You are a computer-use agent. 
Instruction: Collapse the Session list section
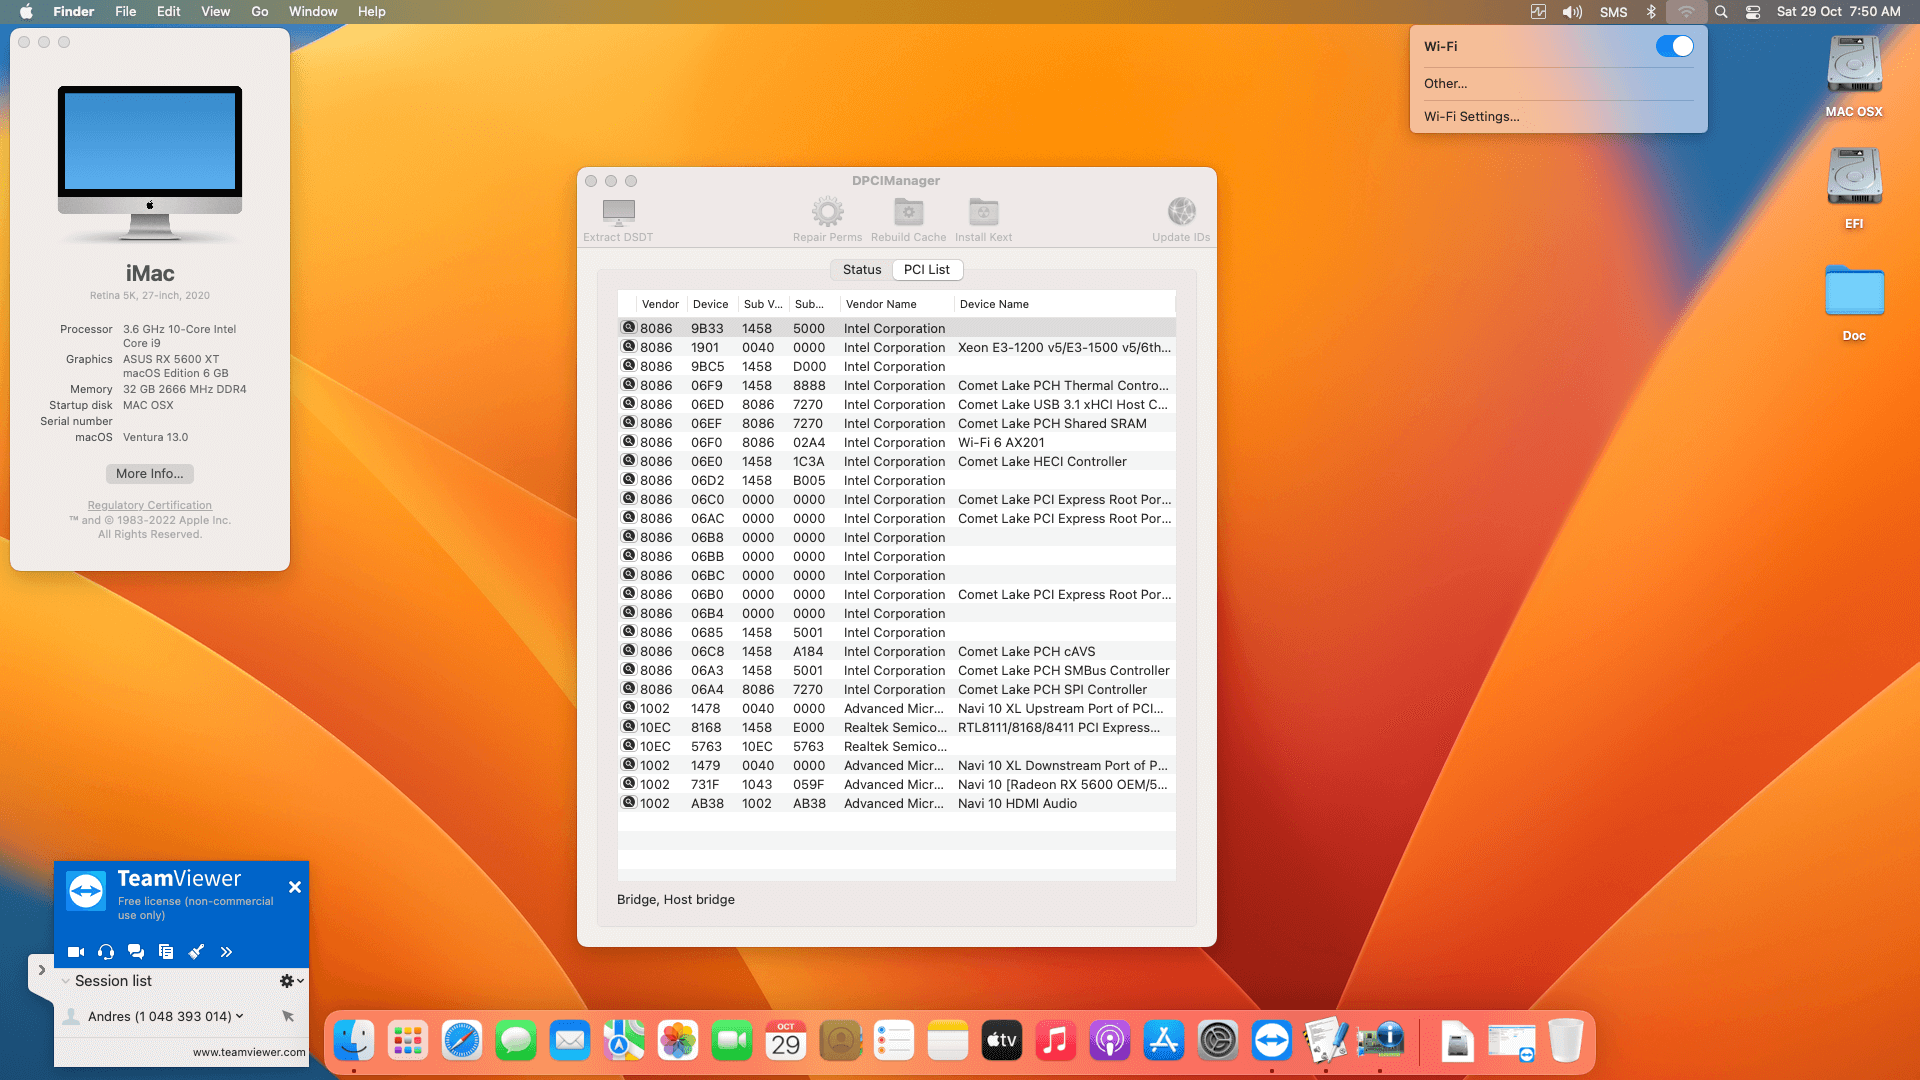click(66, 981)
